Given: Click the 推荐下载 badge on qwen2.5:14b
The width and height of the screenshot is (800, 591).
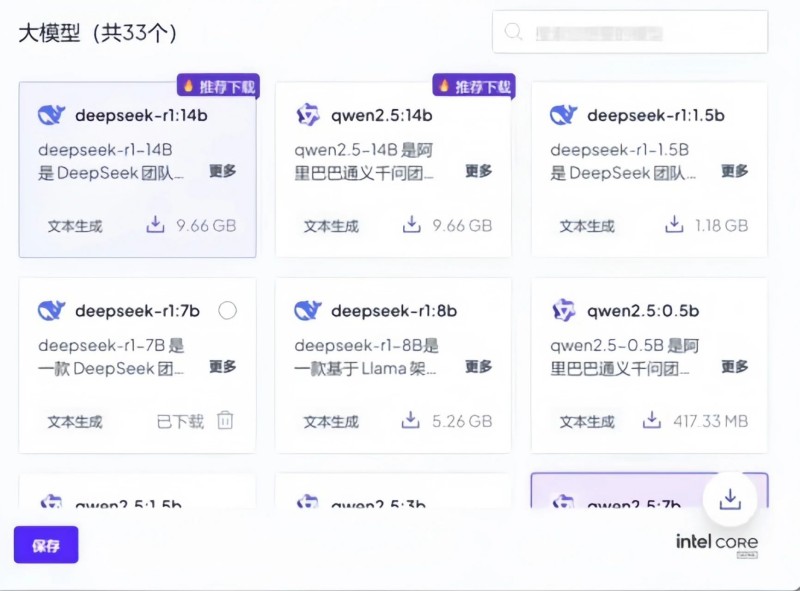Looking at the screenshot, I should pos(473,85).
